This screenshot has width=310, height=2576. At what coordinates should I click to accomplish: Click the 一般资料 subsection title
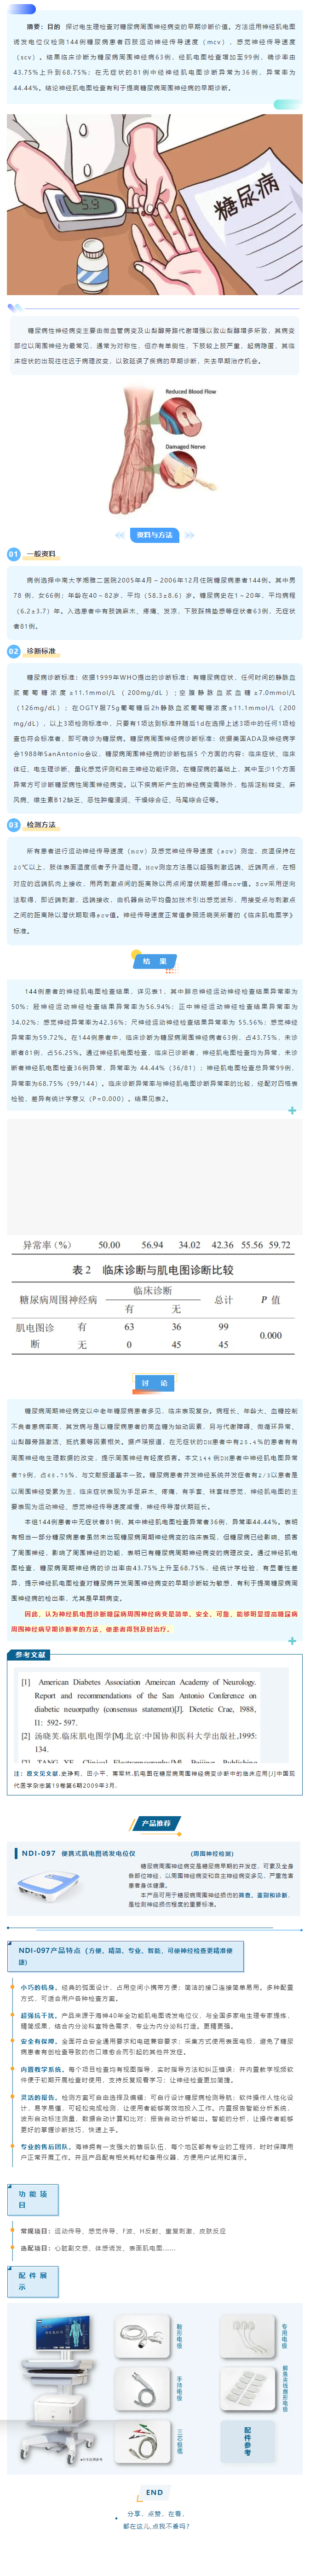(x=41, y=553)
